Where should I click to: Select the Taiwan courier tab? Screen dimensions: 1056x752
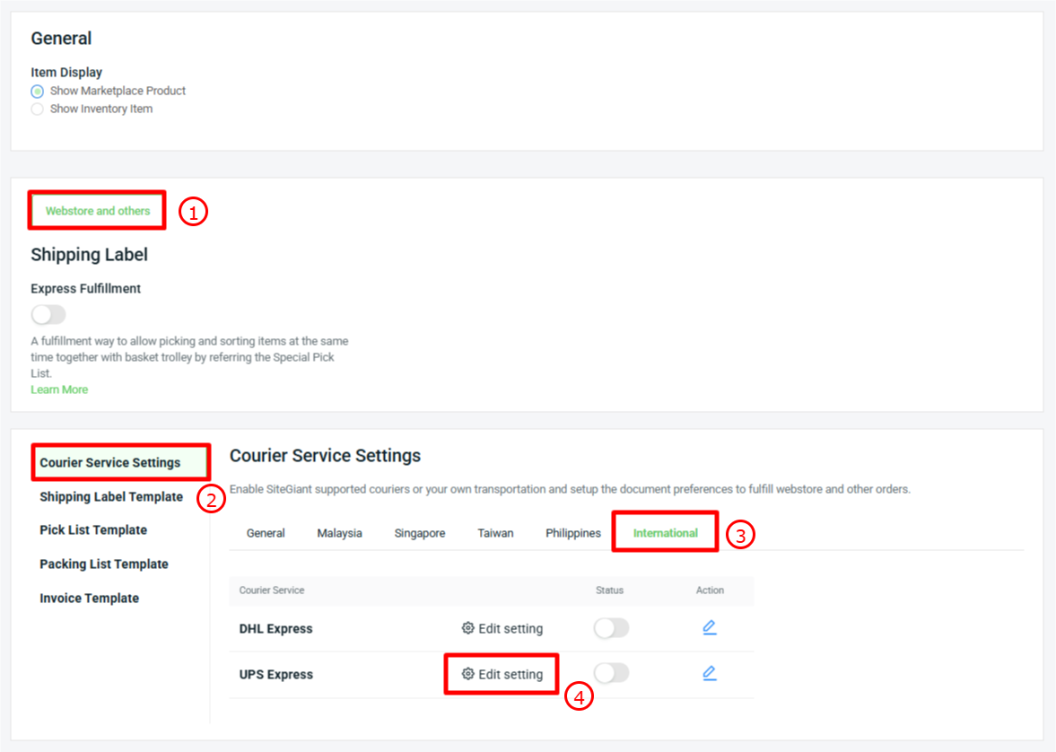pos(495,533)
